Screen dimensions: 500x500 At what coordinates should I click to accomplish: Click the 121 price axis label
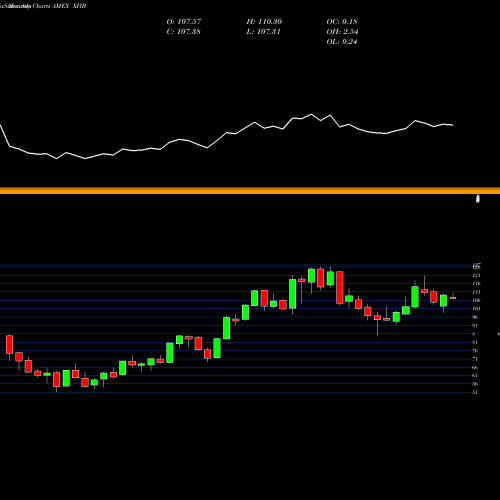[x=476, y=275]
